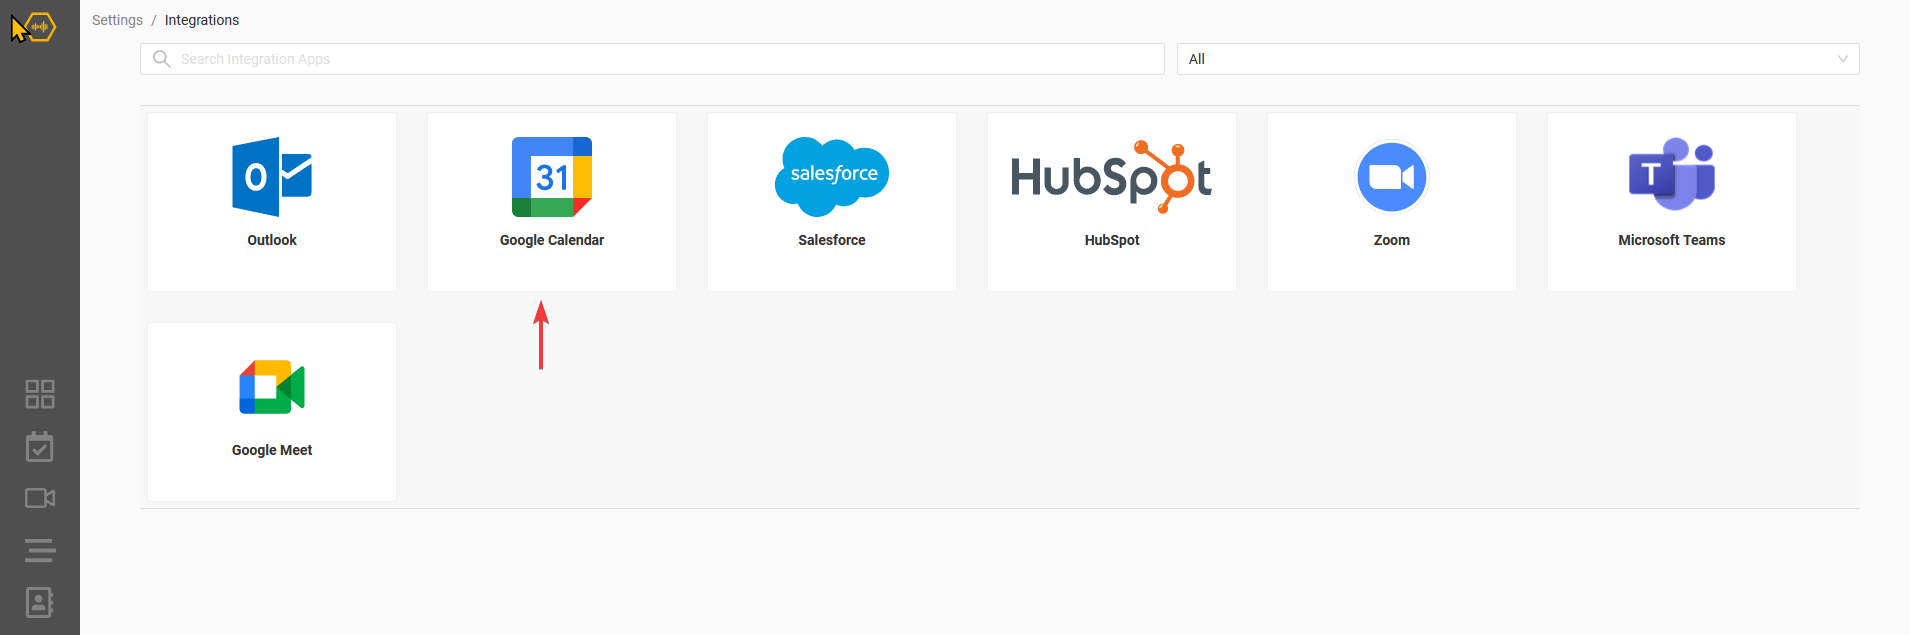Click the Salesforce label text

coord(832,240)
